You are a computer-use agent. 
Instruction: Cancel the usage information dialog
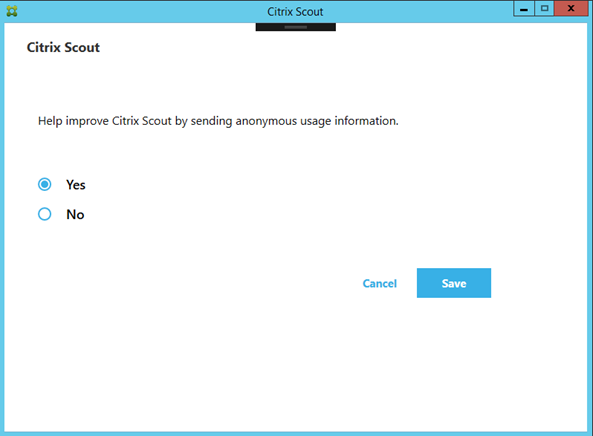380,284
